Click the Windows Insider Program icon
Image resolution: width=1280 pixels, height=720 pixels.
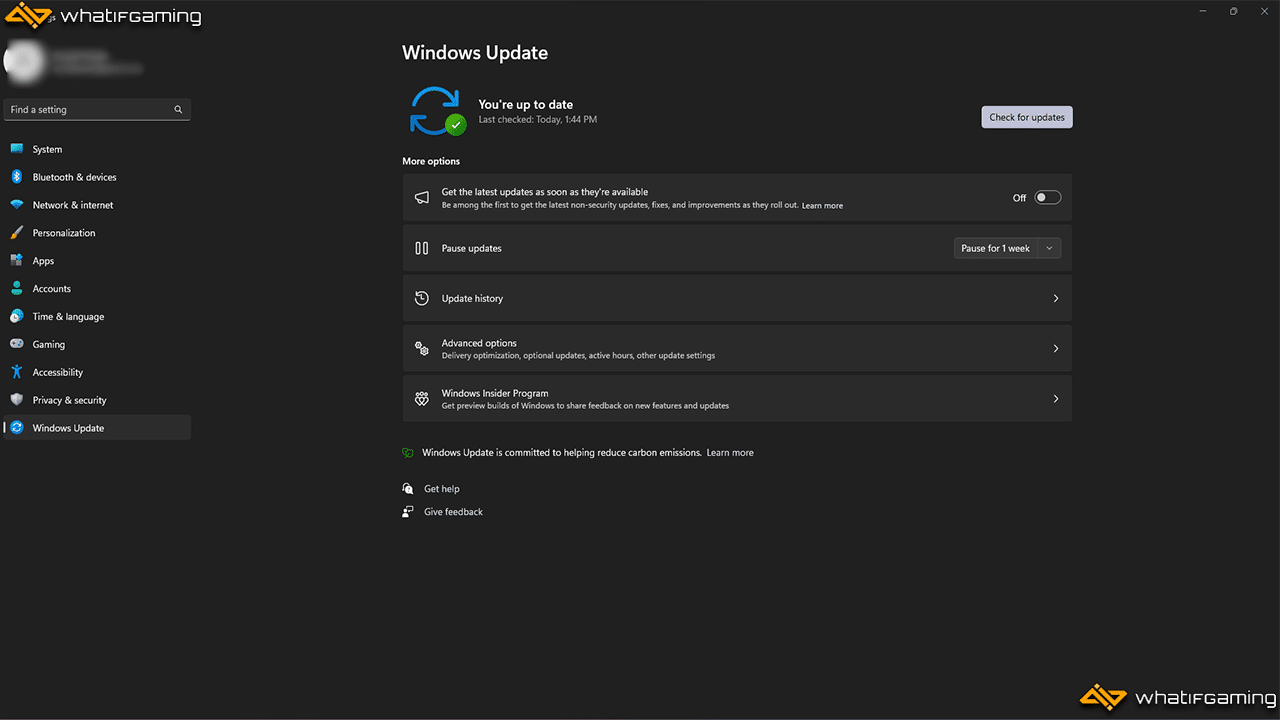click(422, 399)
